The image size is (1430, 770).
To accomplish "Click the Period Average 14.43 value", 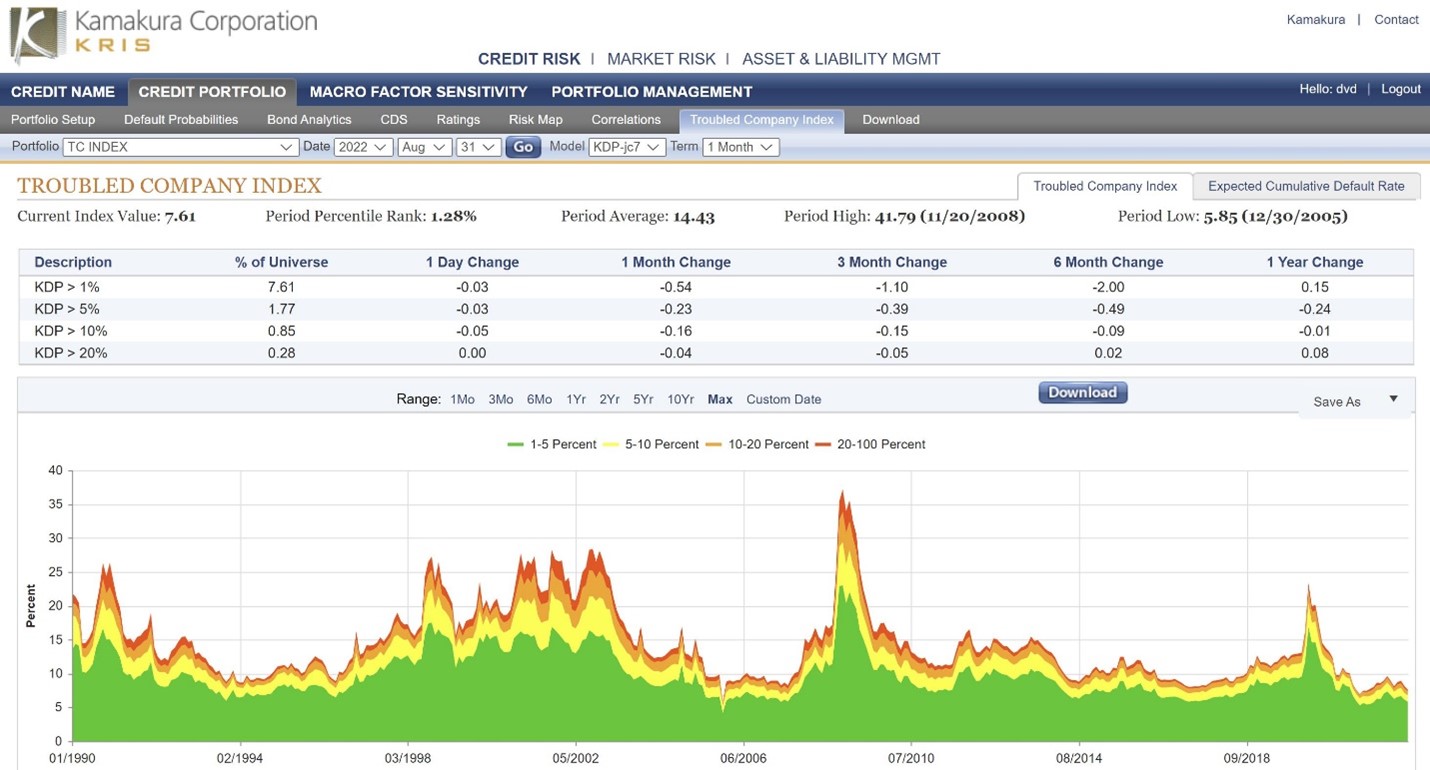I will 694,216.
